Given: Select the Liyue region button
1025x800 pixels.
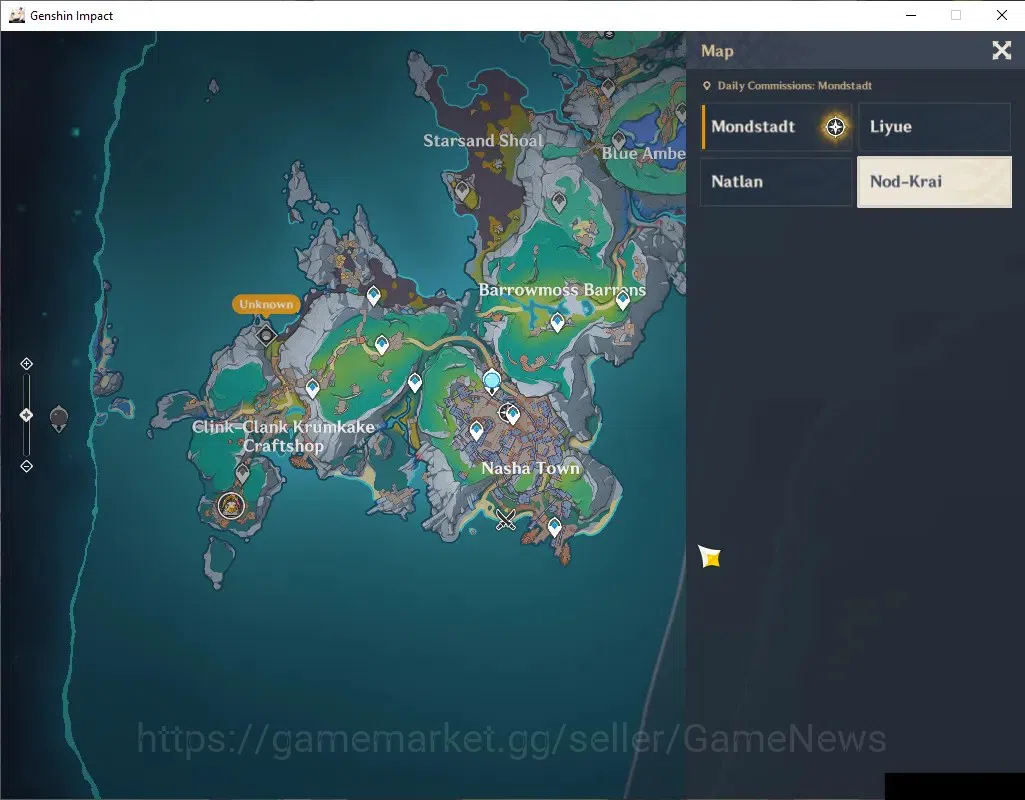Looking at the screenshot, I should click(934, 127).
